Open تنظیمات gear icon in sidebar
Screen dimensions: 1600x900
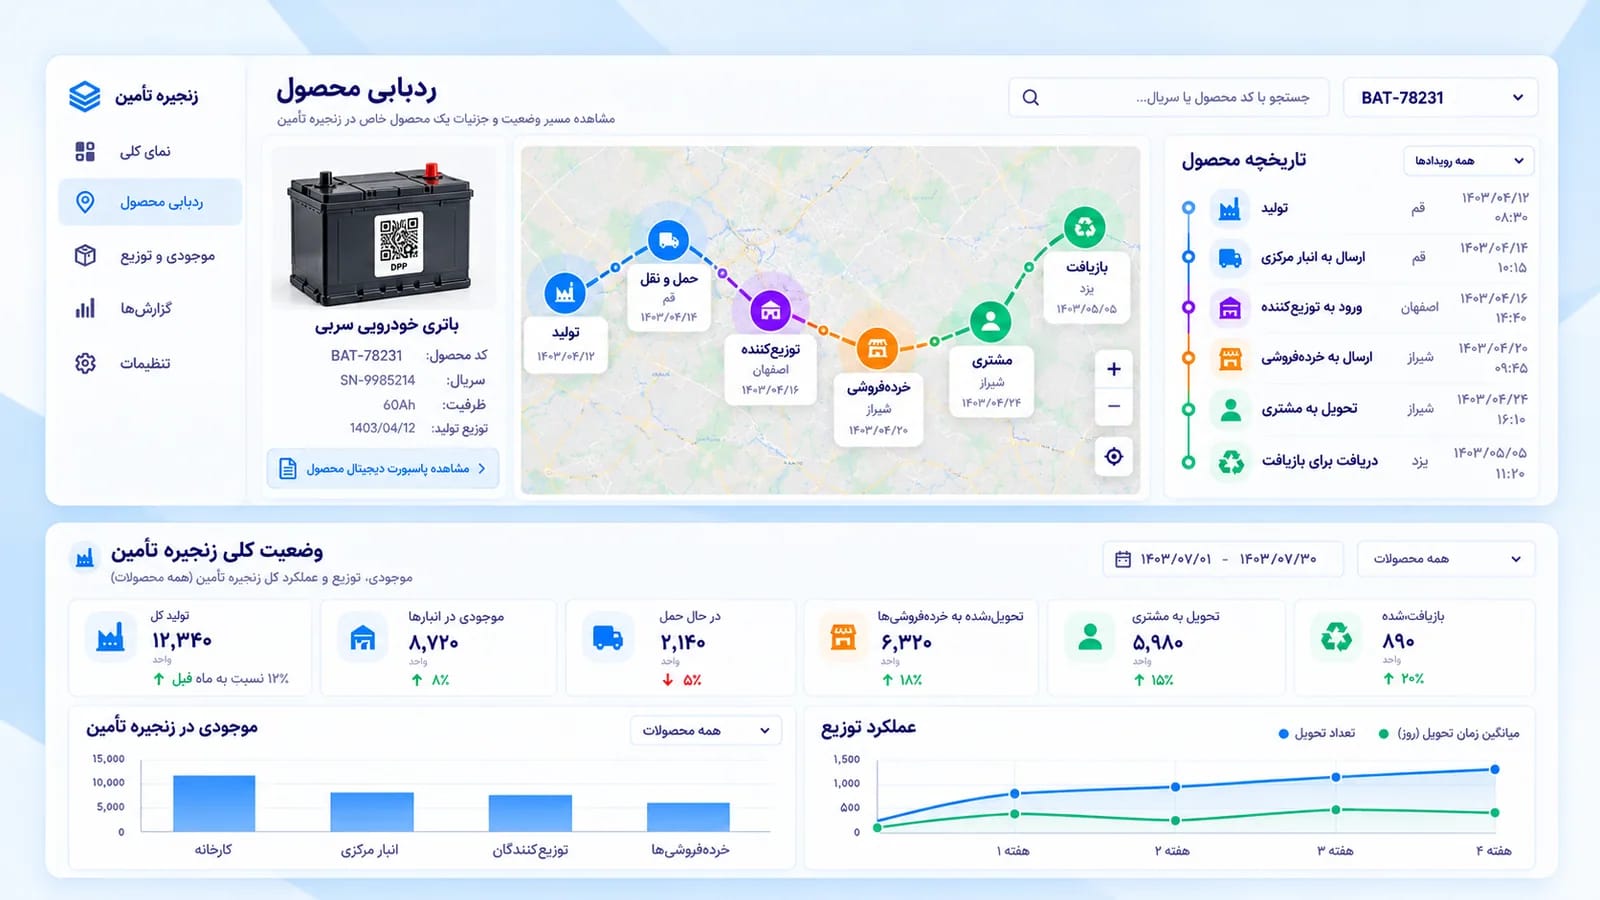(x=85, y=363)
